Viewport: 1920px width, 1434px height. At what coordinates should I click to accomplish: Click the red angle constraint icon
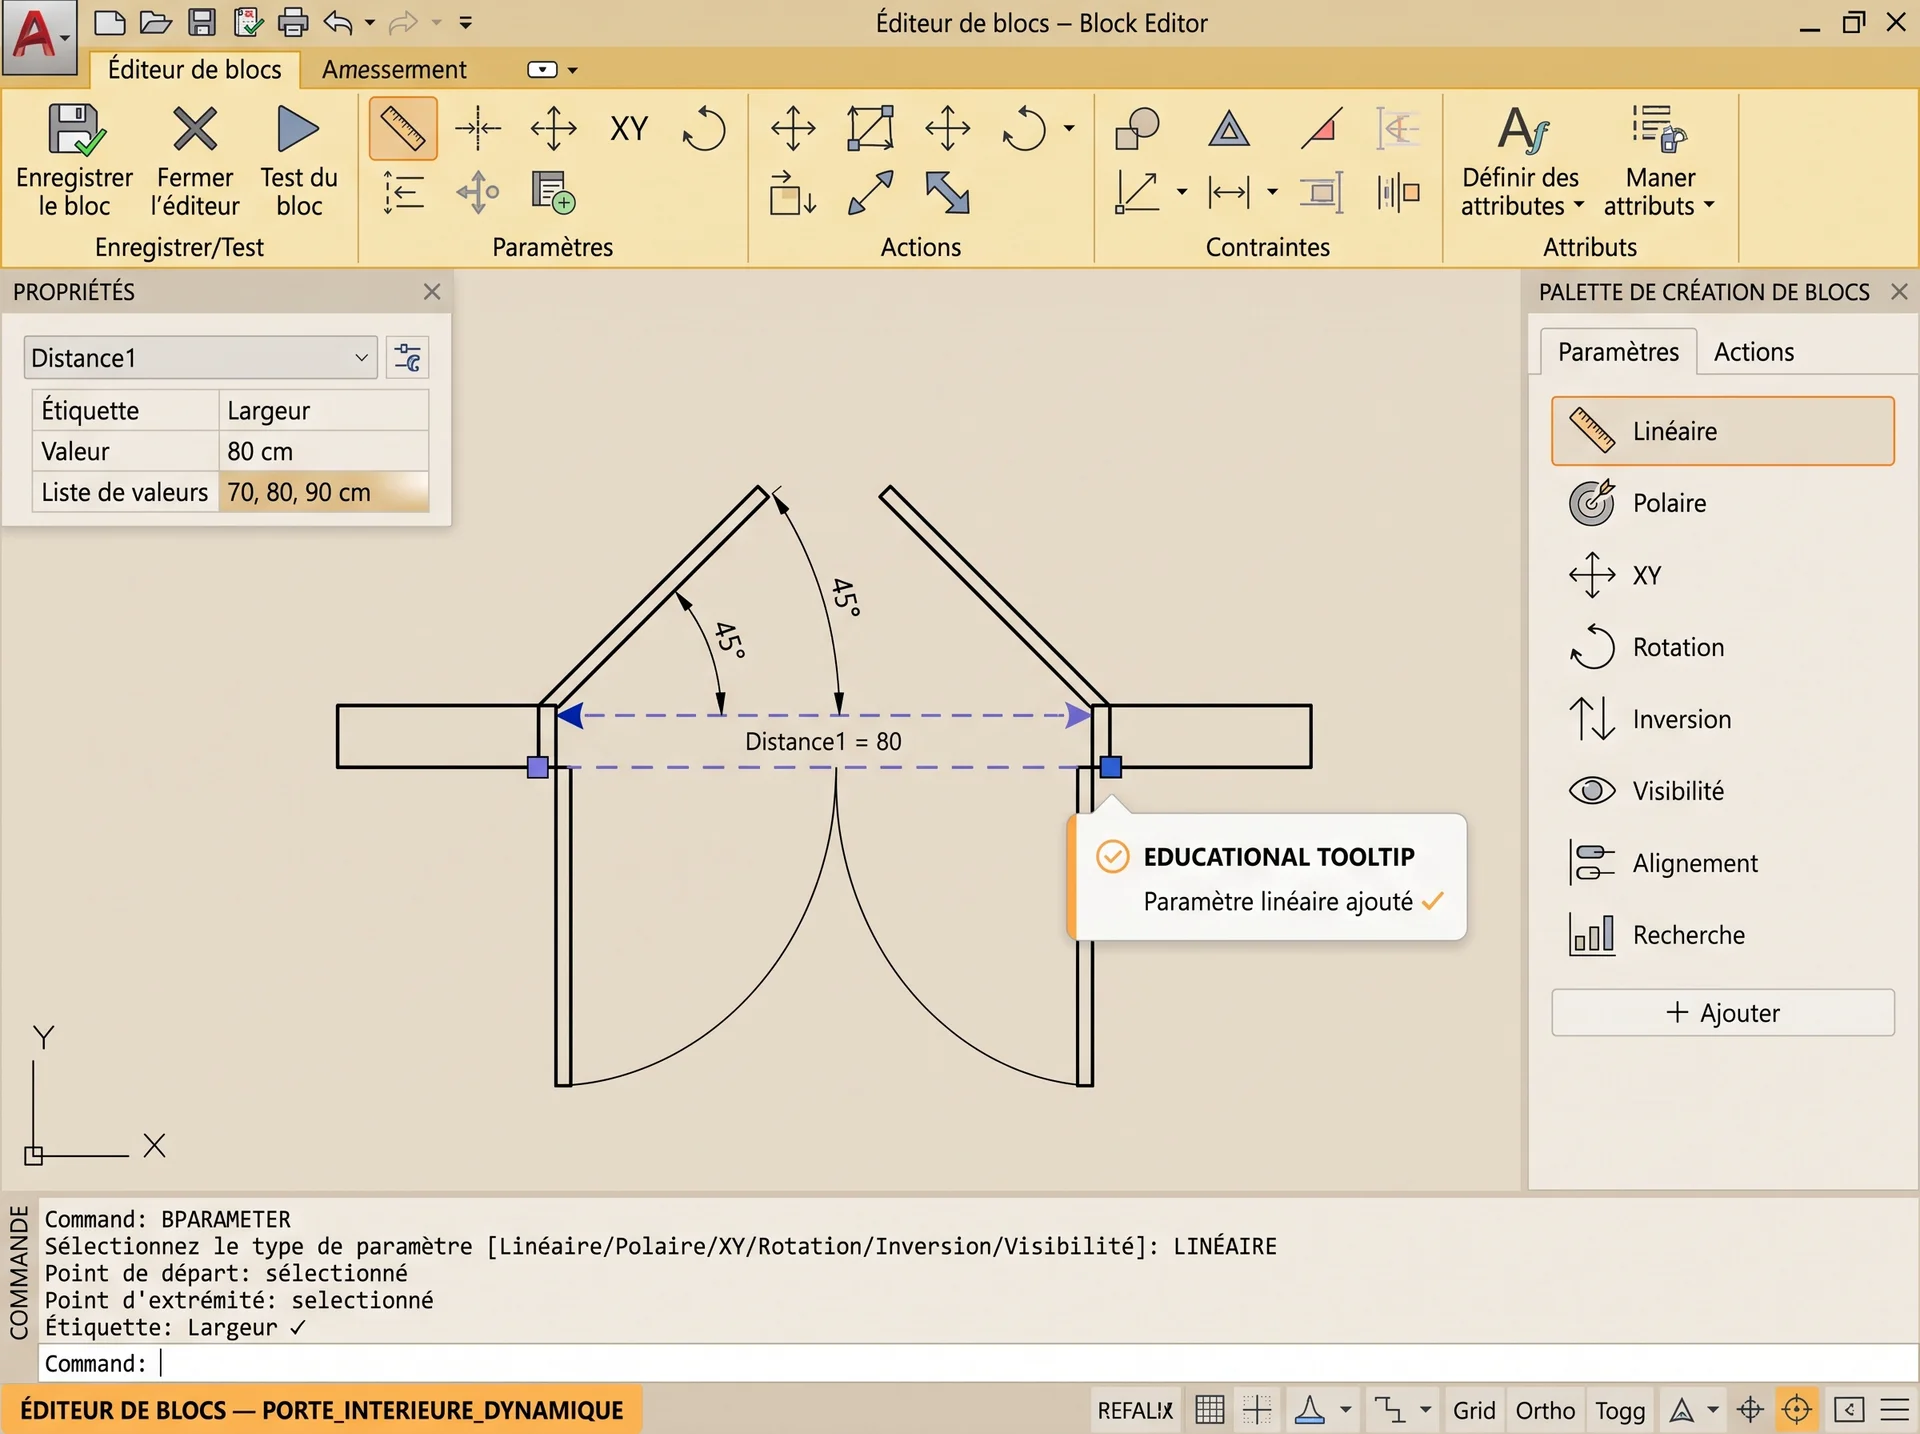(x=1321, y=129)
